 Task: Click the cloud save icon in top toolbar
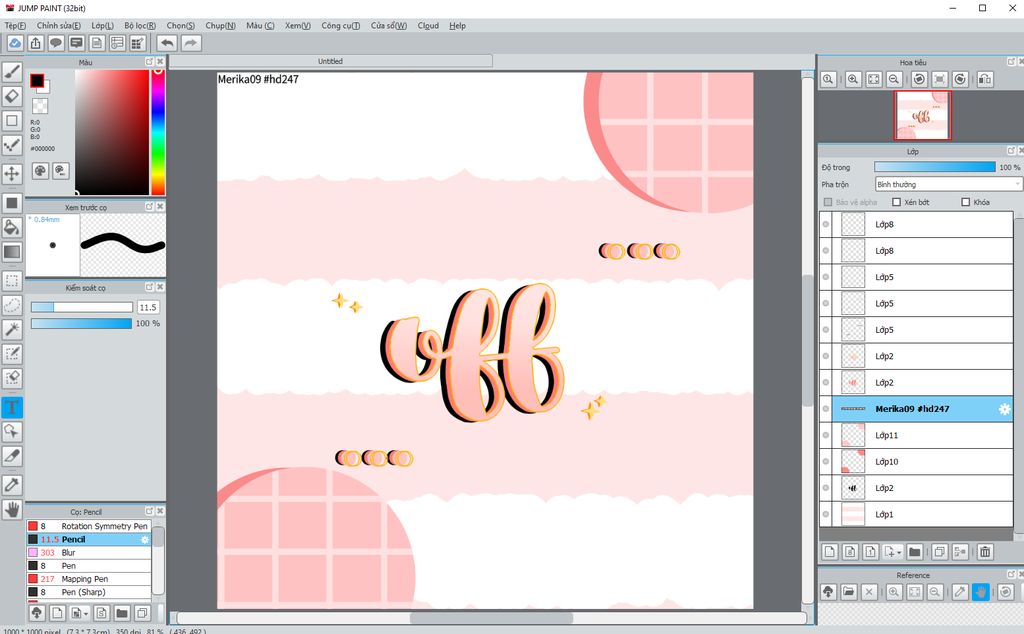coord(15,43)
